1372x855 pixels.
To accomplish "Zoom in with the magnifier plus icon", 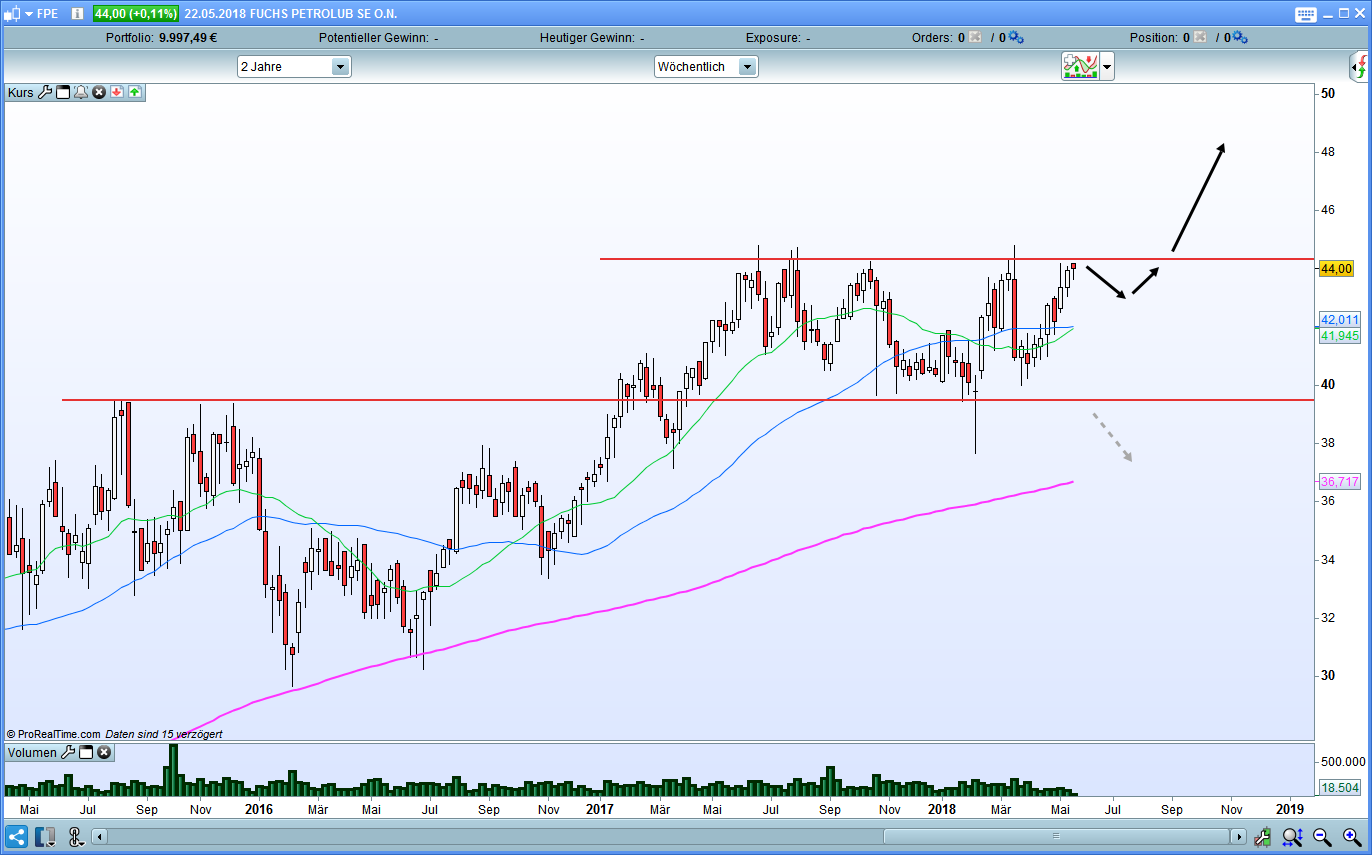I will pos(1349,837).
